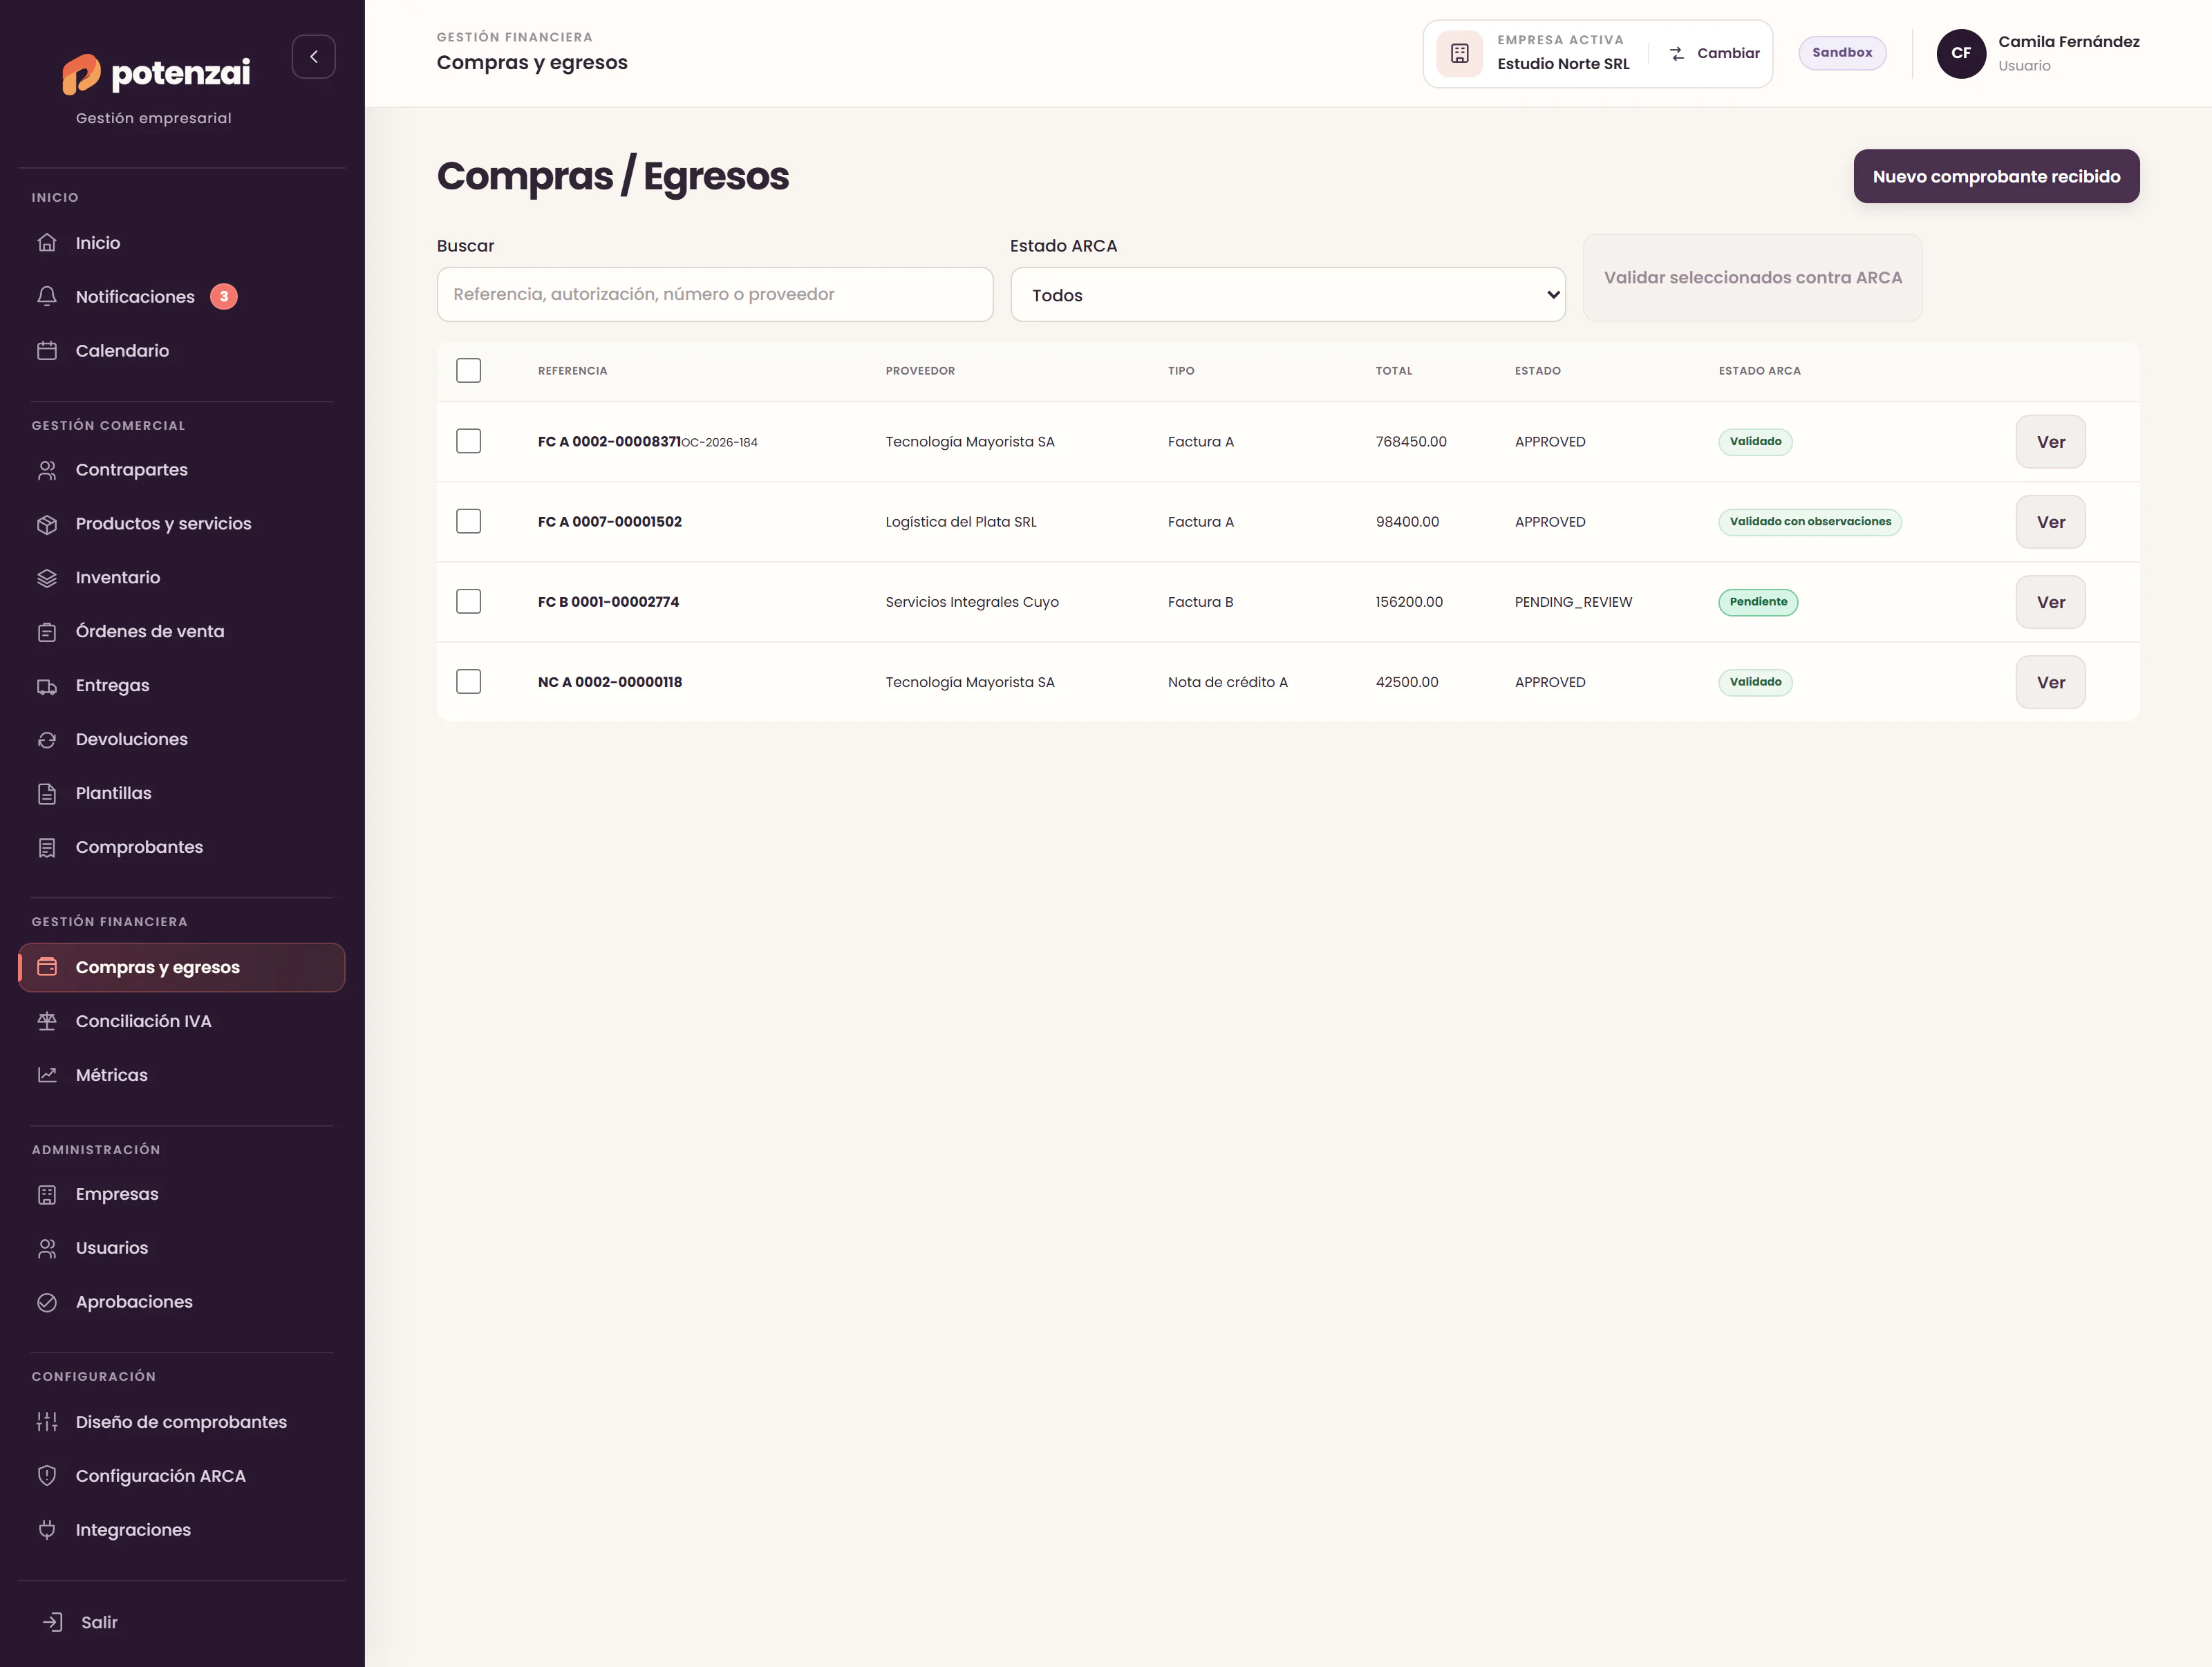Click the Conciliación IVA scales icon

coord(47,1021)
